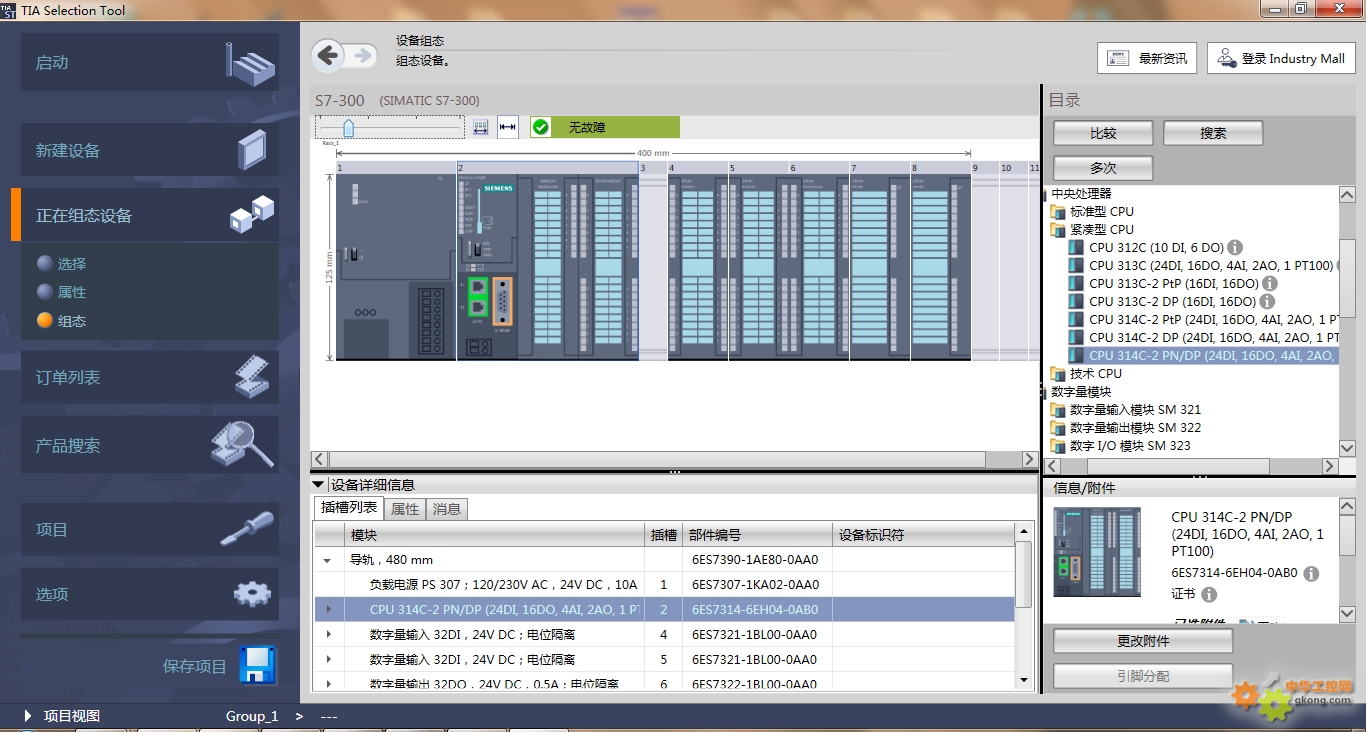
Task: Expand the 数字量输入模块 SM 321 folder
Action: click(x=1058, y=410)
